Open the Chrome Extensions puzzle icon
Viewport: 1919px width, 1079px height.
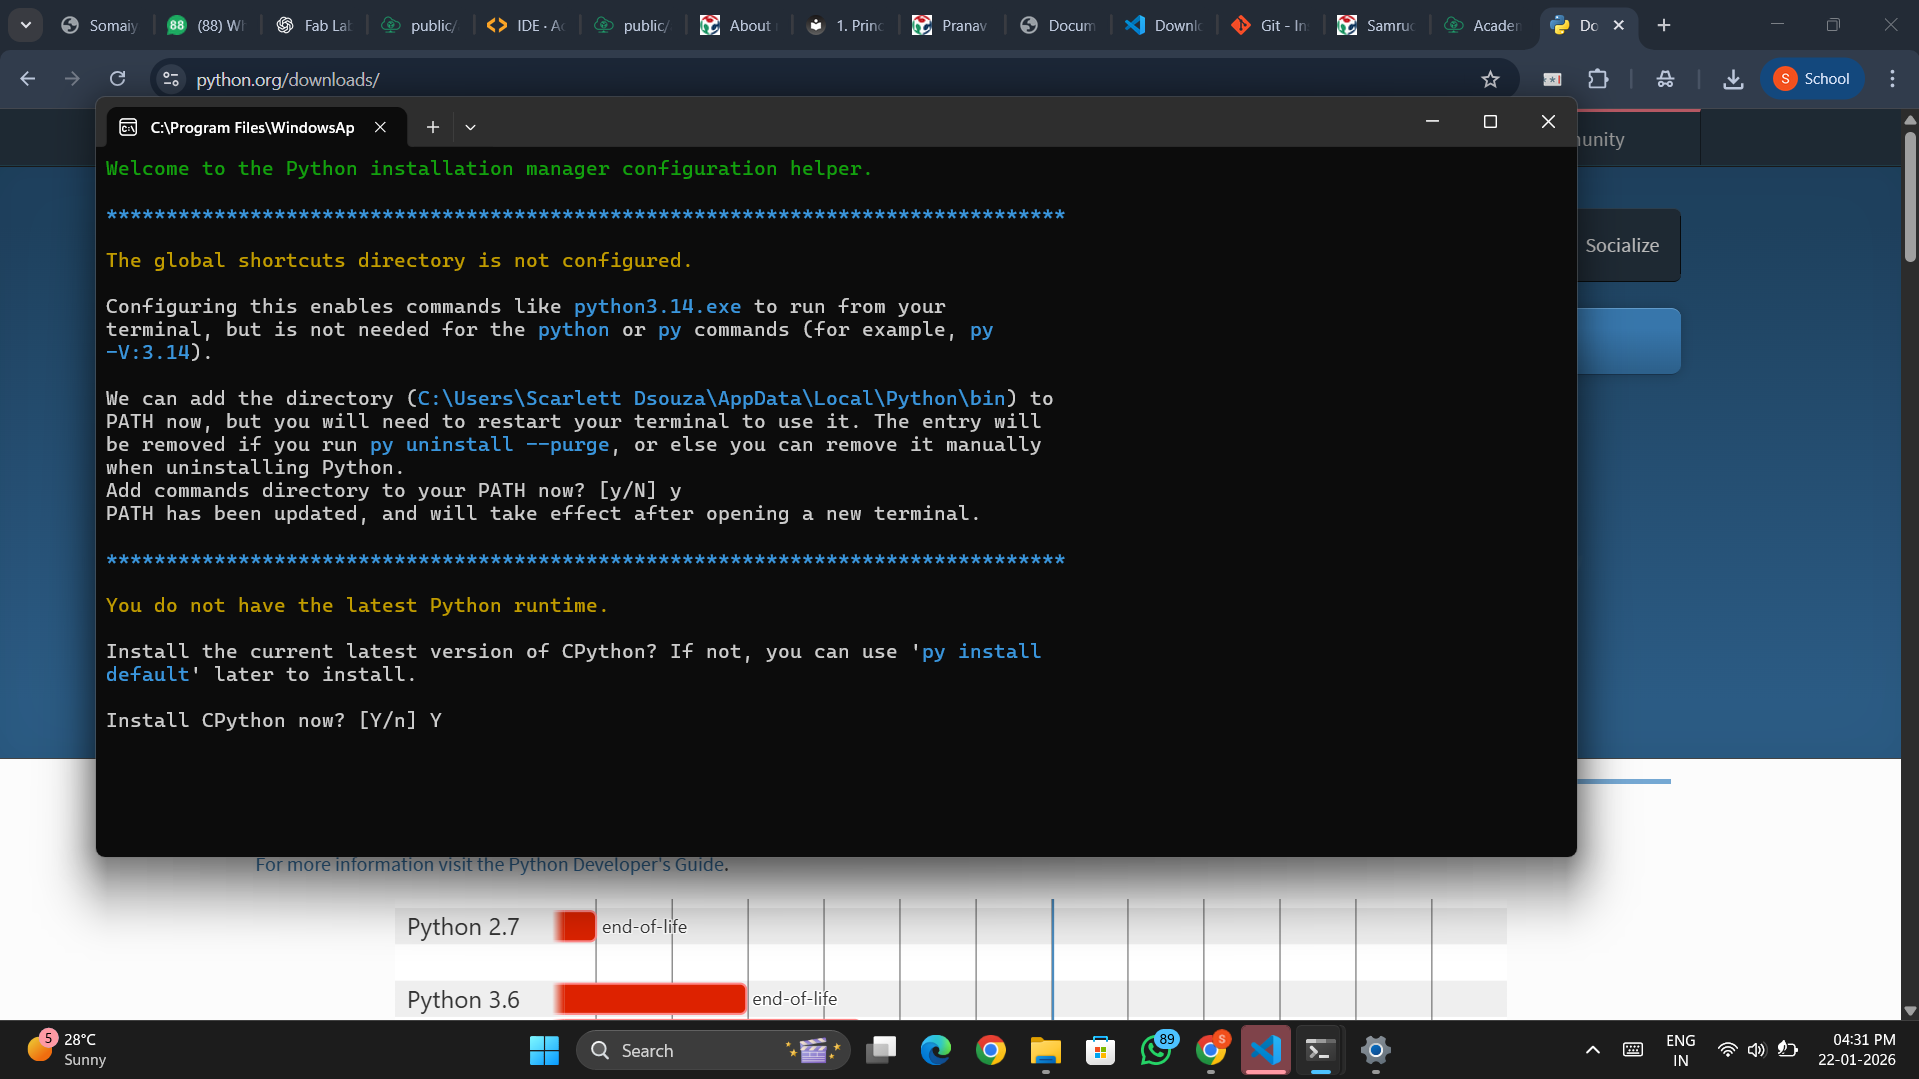pos(1598,79)
